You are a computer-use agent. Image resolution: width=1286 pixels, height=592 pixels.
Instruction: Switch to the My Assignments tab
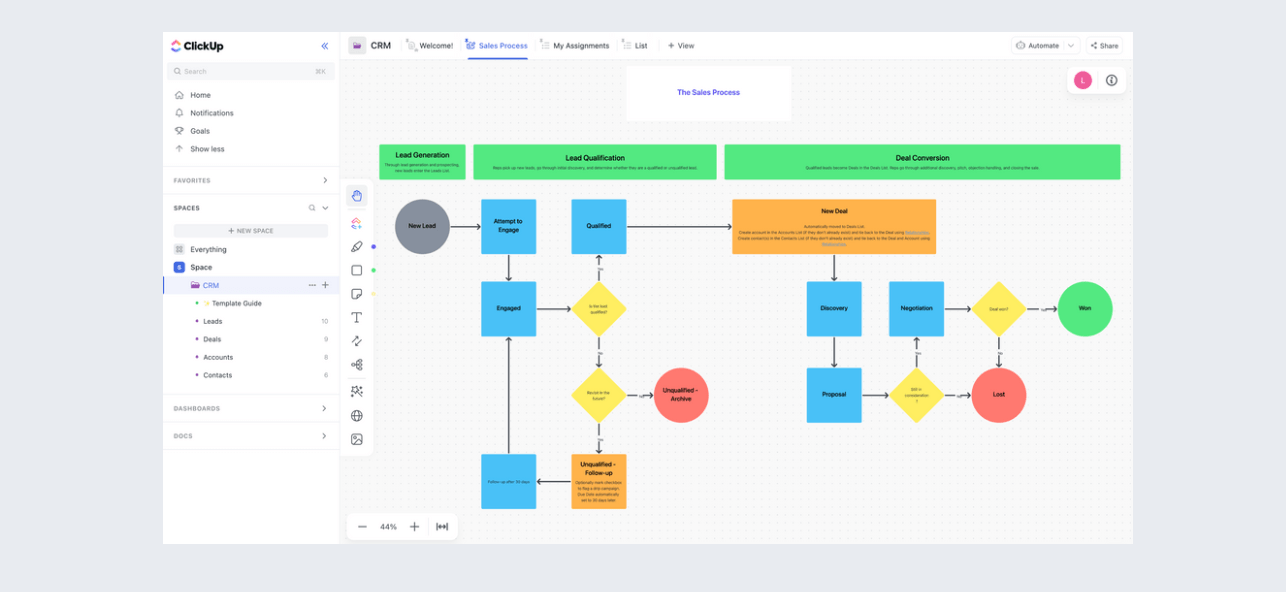pos(580,46)
